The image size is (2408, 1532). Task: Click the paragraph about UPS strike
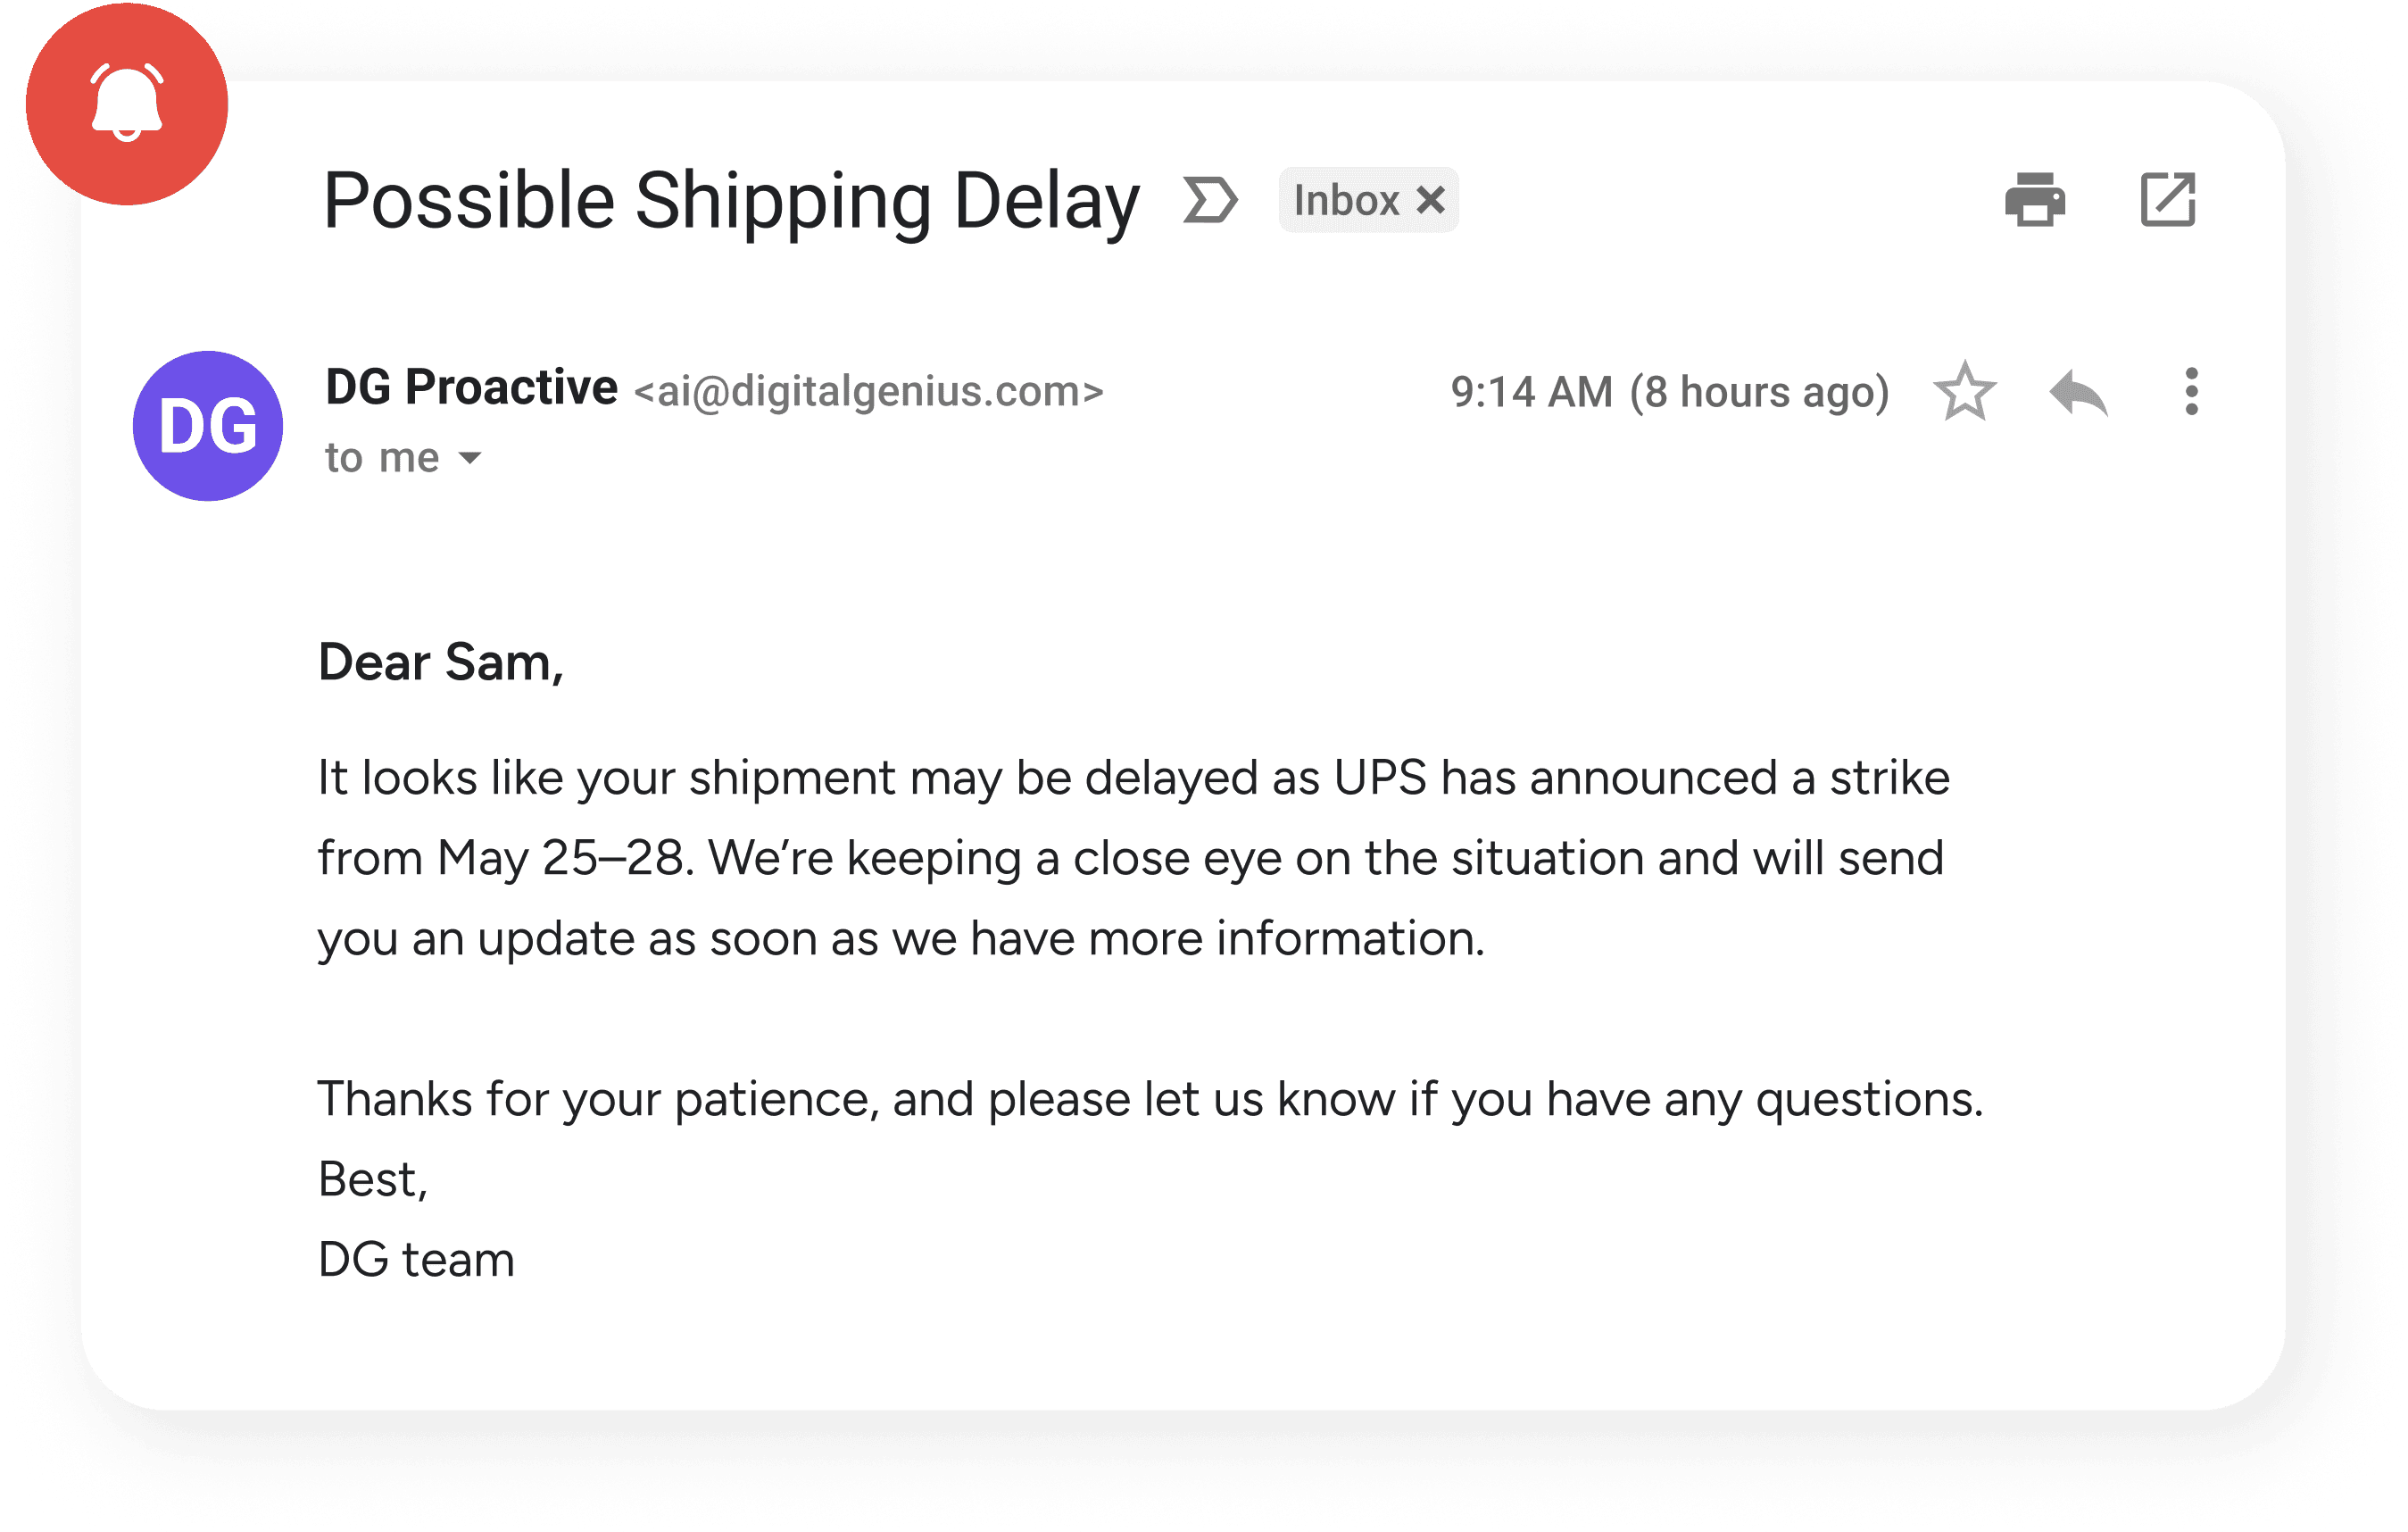[x=1130, y=857]
